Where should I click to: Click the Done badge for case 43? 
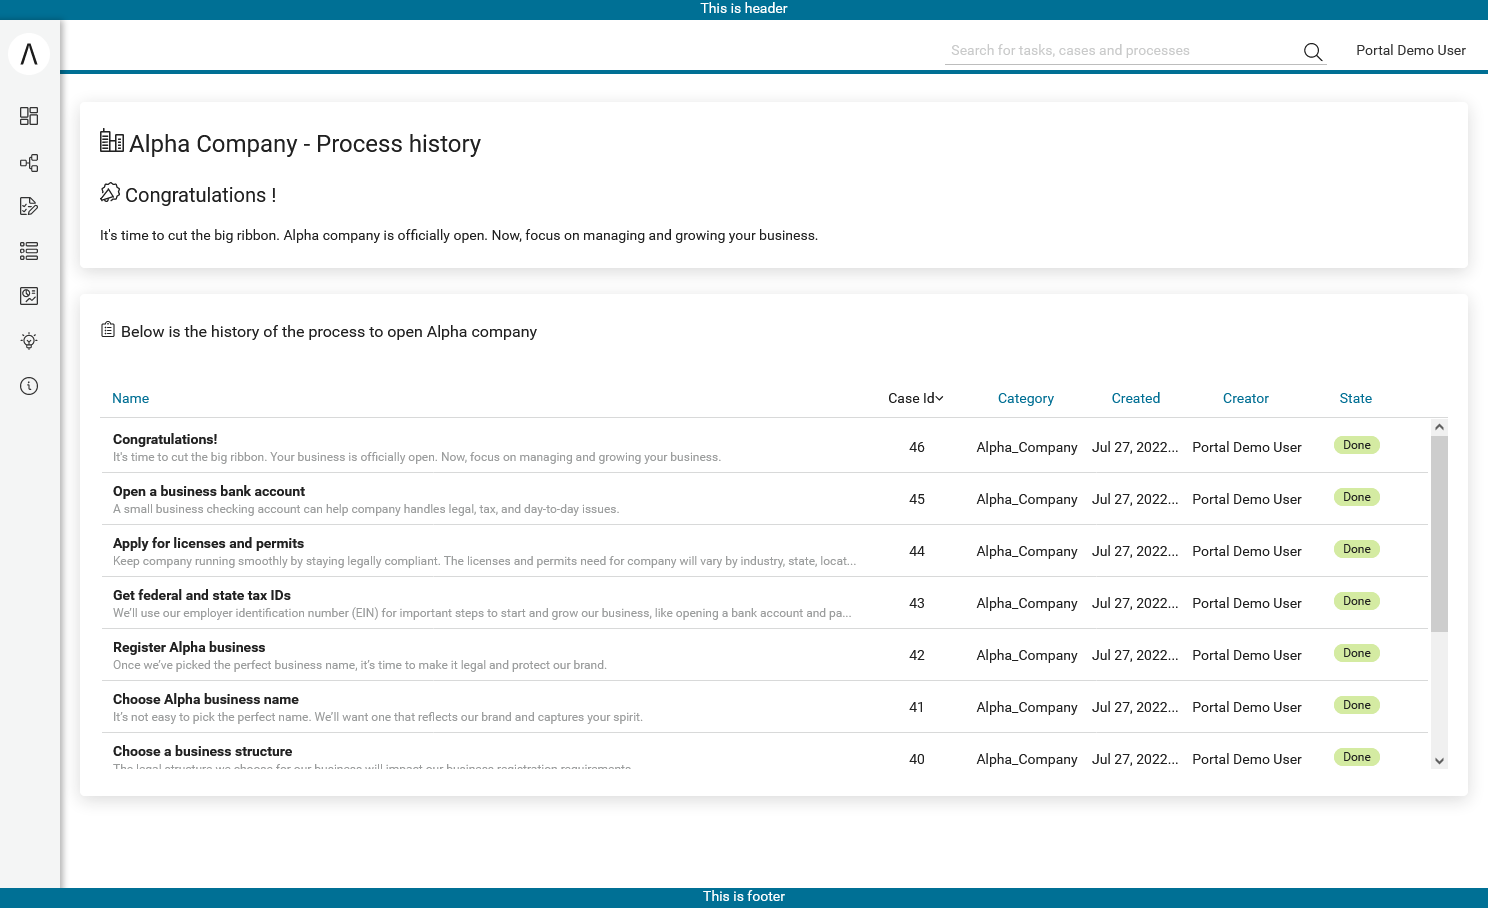tap(1357, 601)
